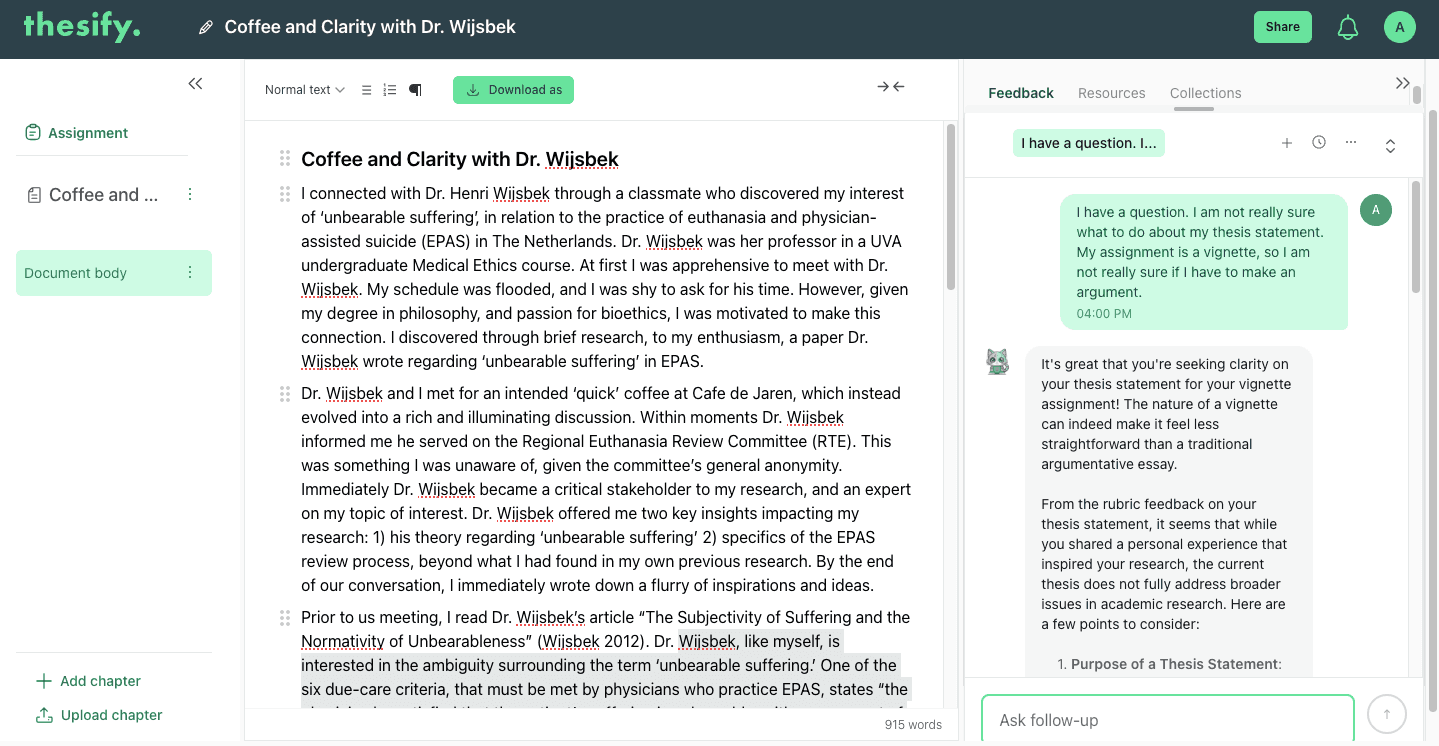The height and width of the screenshot is (746, 1439).
Task: Click the Ask follow-up input field
Action: (1167, 720)
